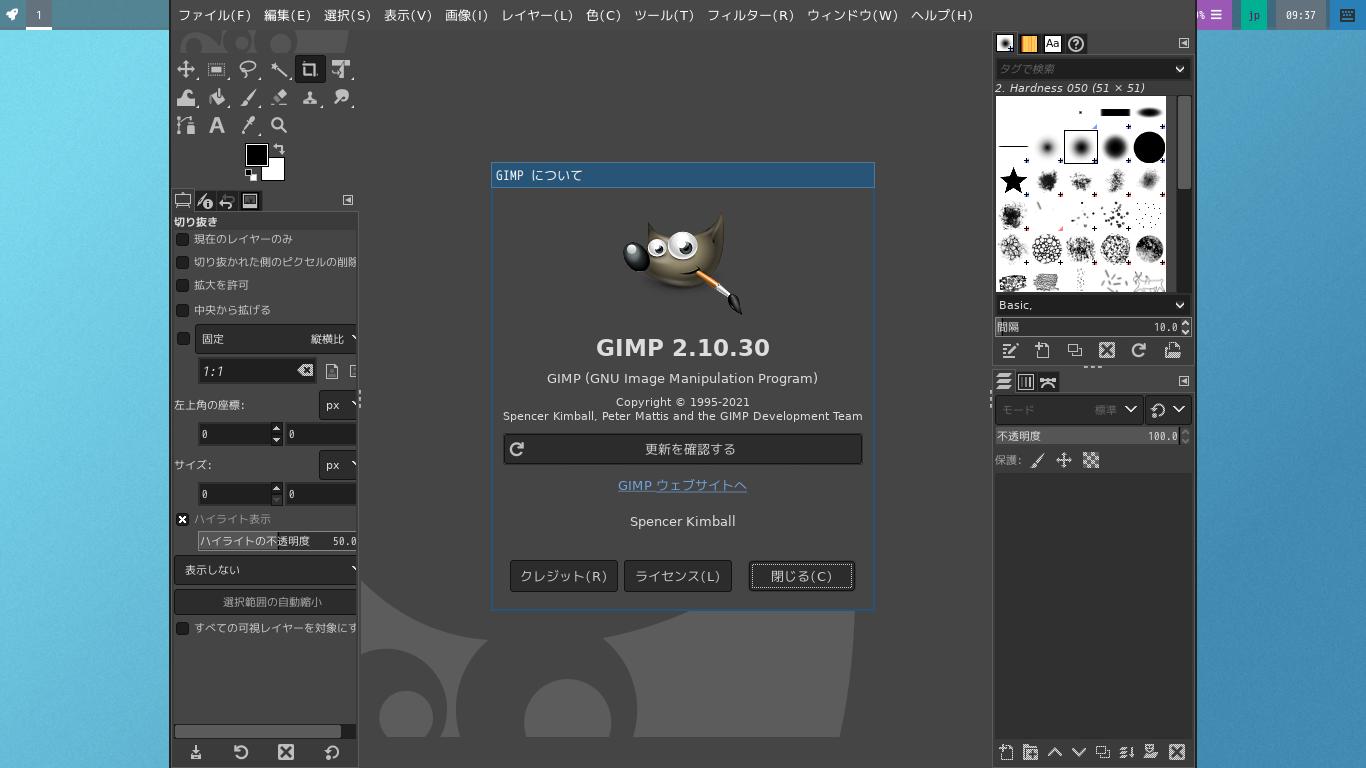This screenshot has width=1366, height=768.
Task: Reset tool options to defaults
Action: (332, 752)
